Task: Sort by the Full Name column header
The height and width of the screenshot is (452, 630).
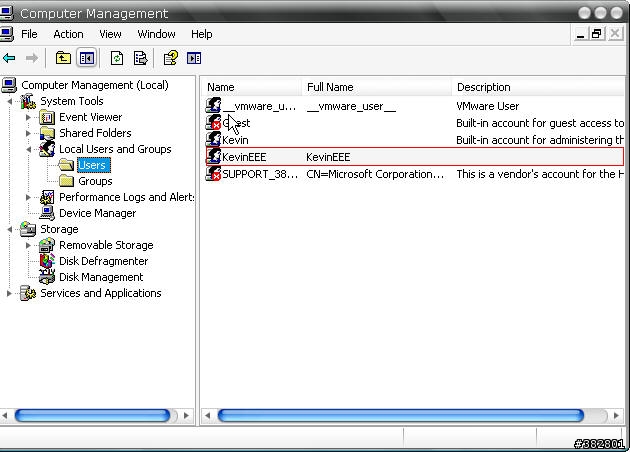Action: (376, 87)
